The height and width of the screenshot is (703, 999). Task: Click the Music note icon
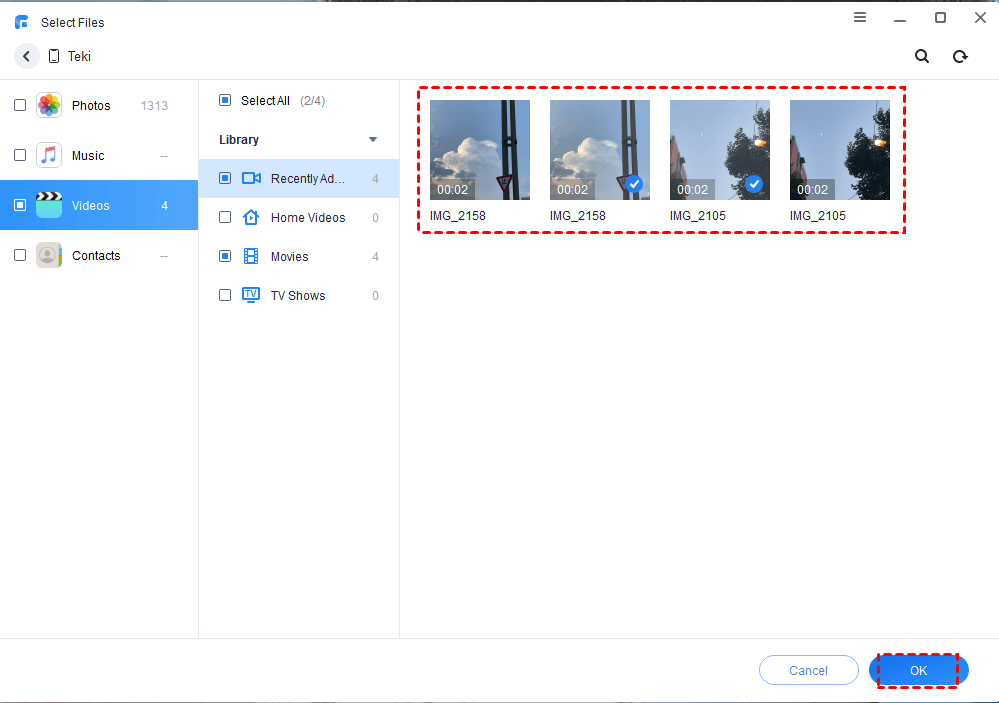[x=49, y=156]
